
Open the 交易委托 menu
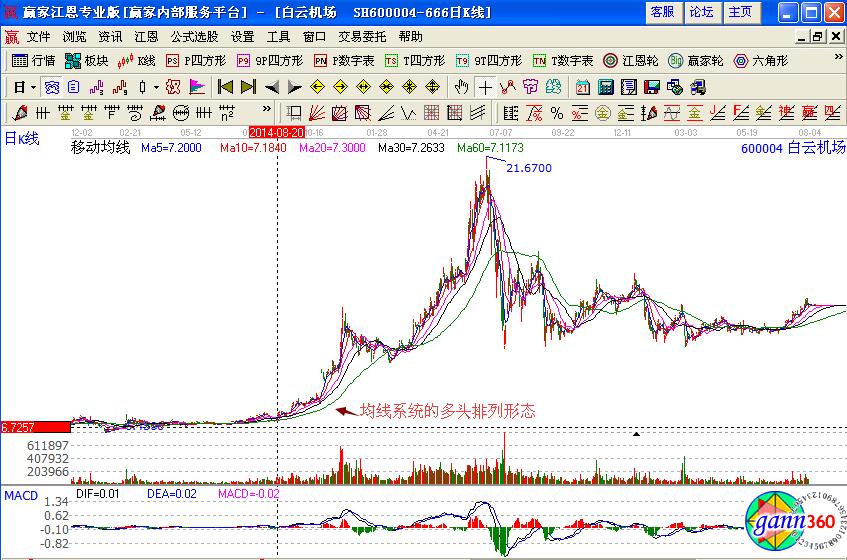click(x=360, y=36)
